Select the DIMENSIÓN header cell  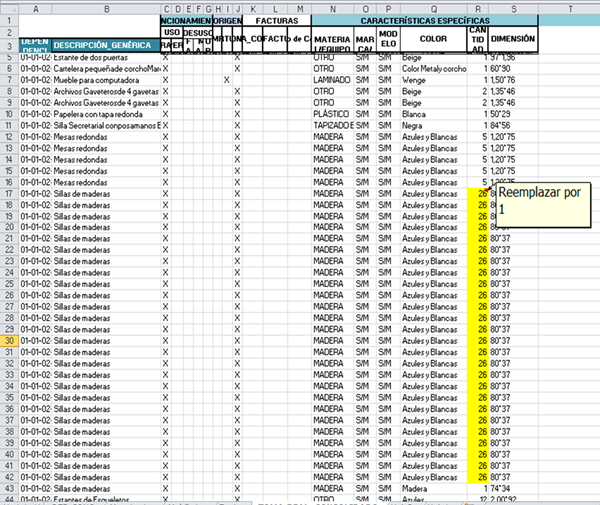tap(513, 40)
